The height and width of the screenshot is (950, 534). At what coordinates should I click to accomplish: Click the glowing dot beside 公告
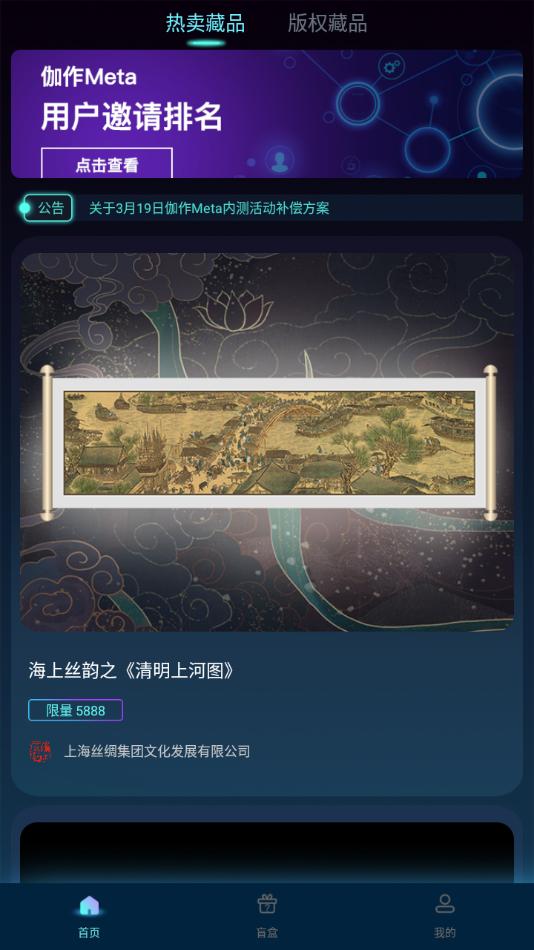point(24,208)
